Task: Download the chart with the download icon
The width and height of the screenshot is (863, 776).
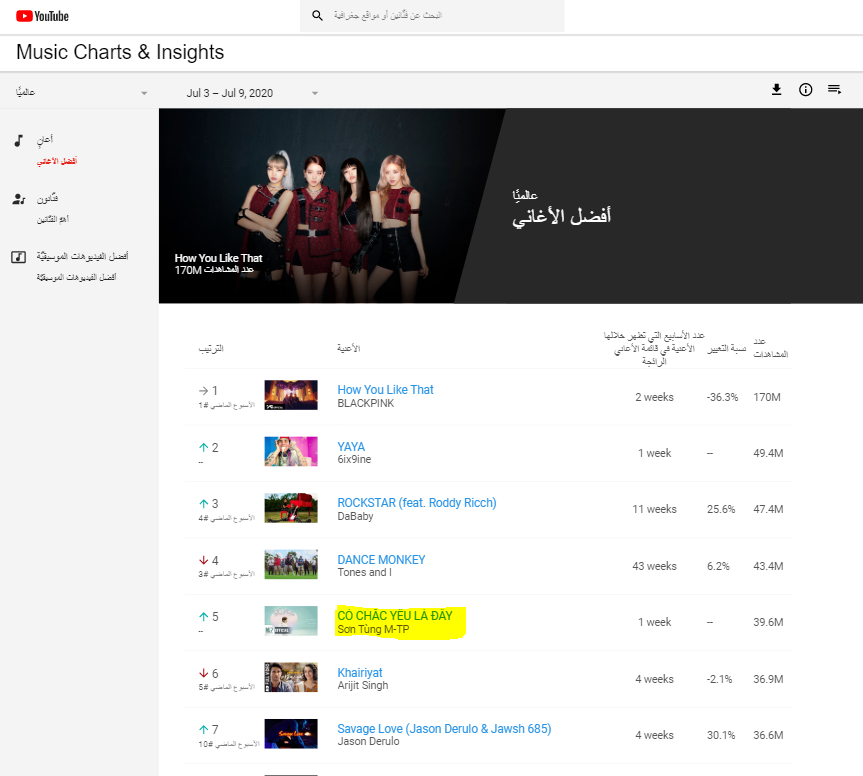Action: coord(776,90)
